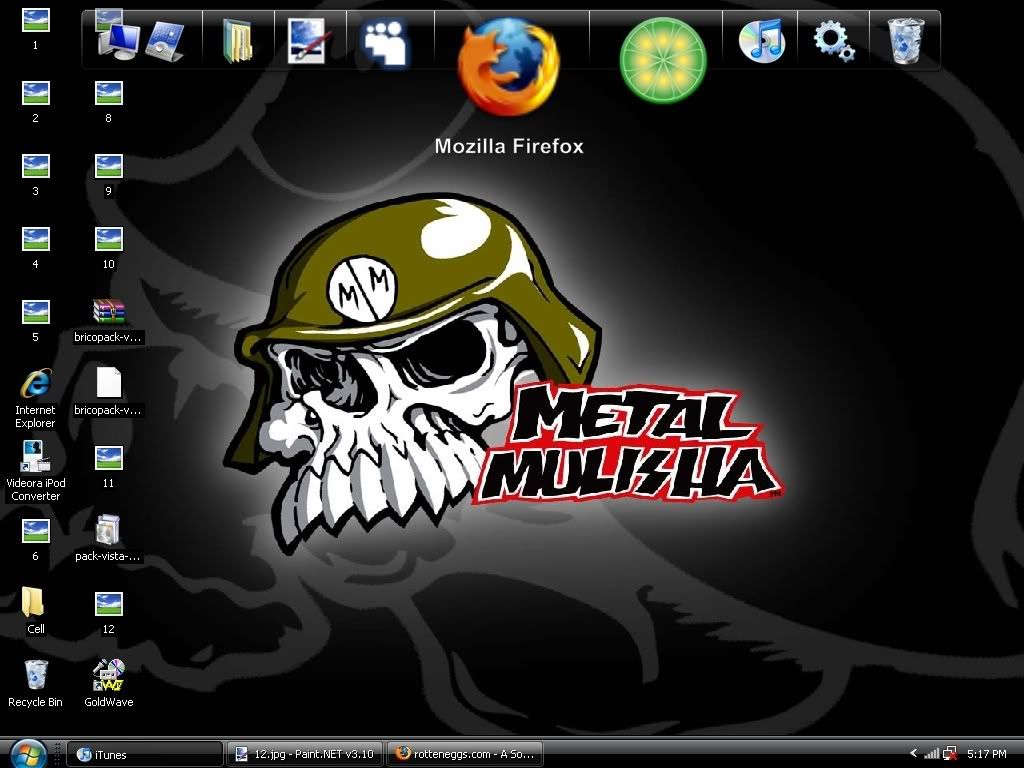Select the desktop image file named 10
The image size is (1024, 768).
pyautogui.click(x=108, y=248)
